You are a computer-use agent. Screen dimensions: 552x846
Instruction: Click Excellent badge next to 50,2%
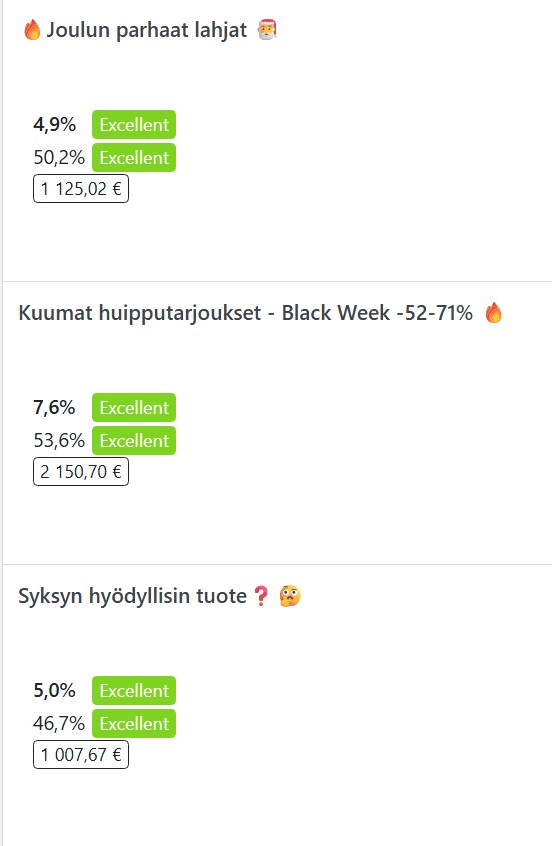134,158
